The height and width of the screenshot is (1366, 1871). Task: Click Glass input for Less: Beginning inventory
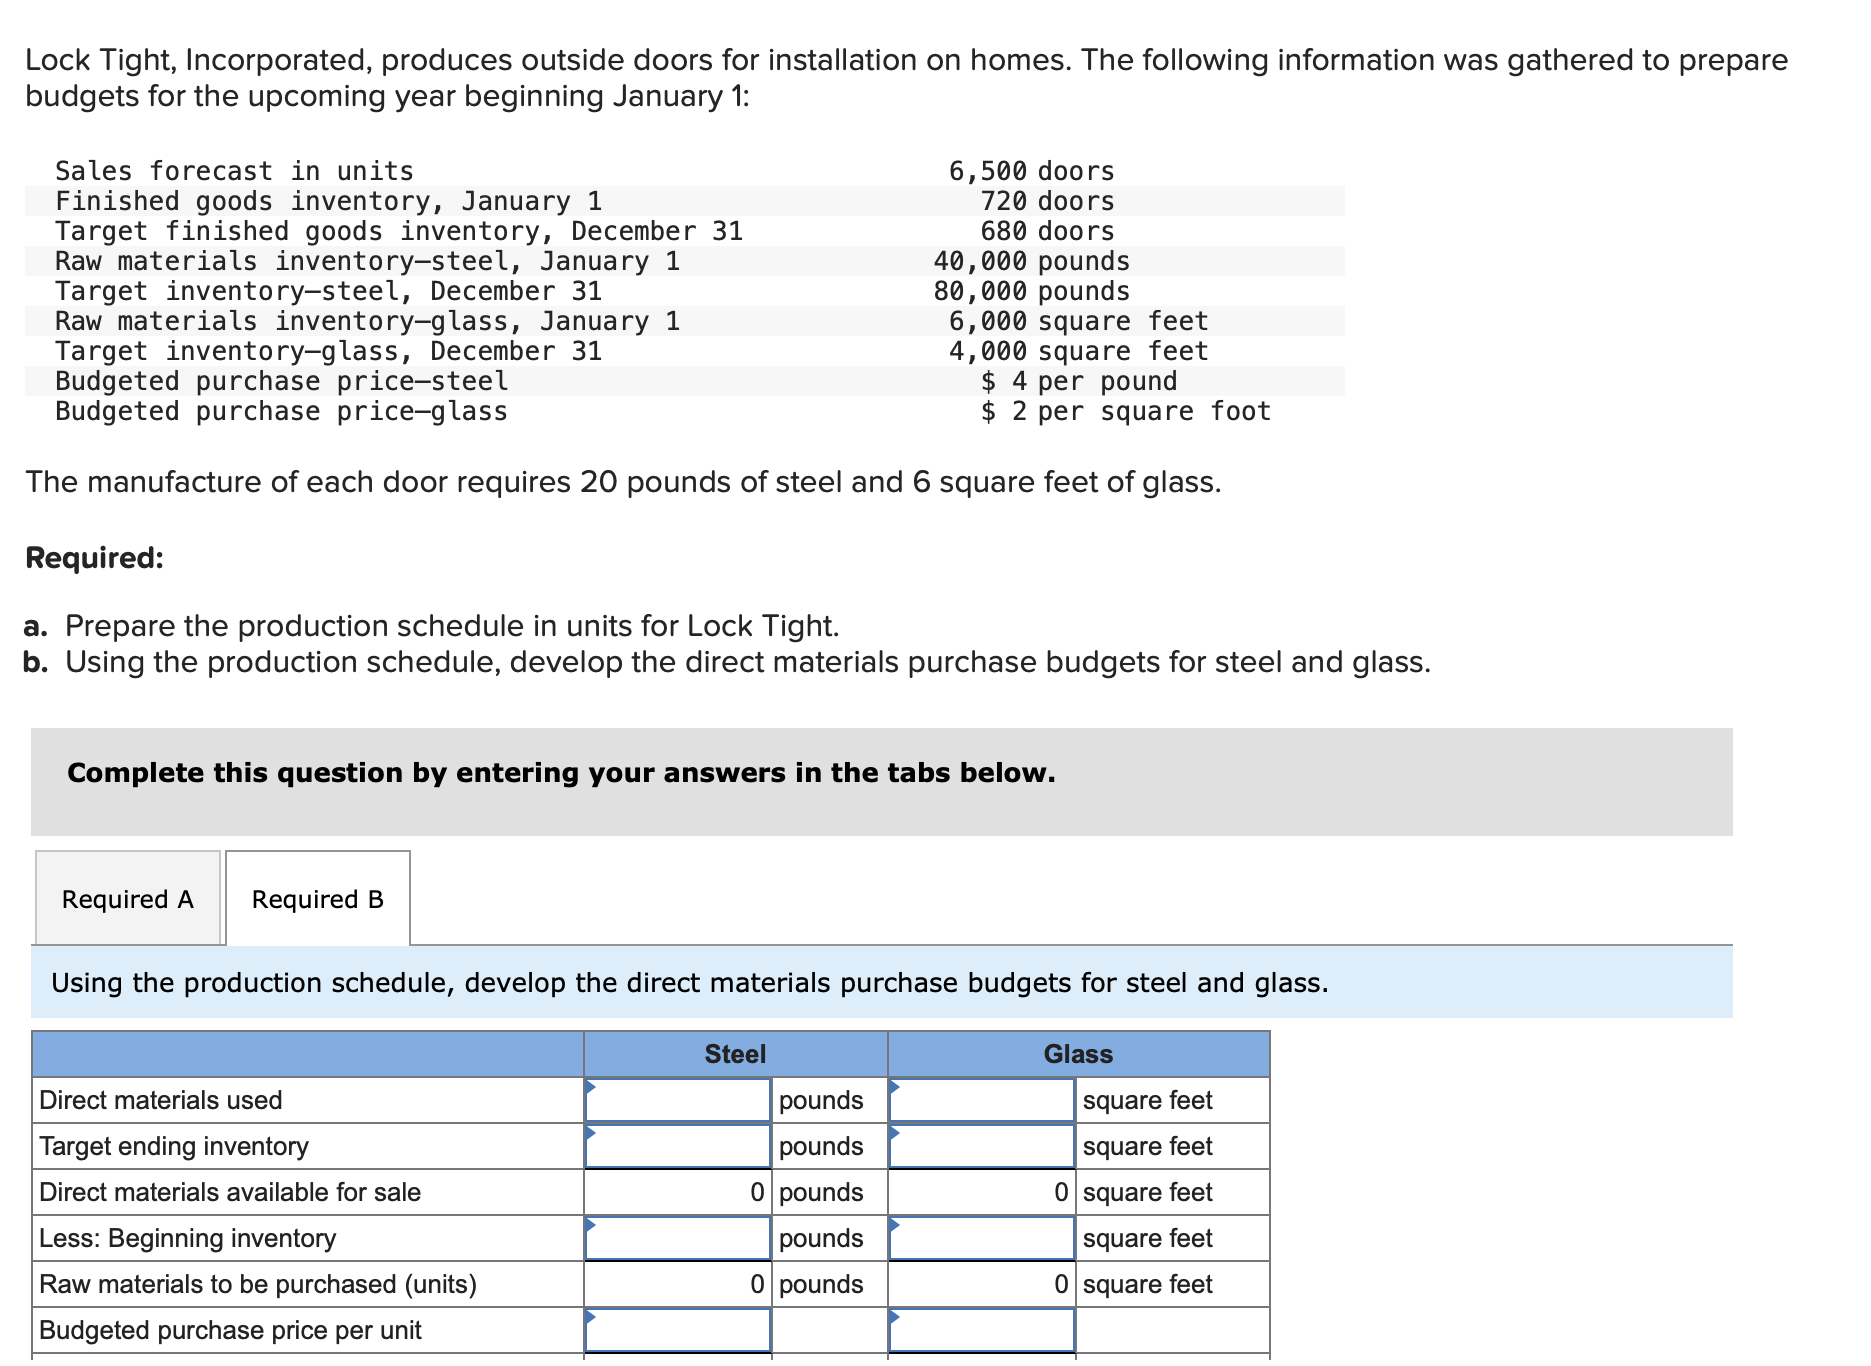coord(982,1238)
